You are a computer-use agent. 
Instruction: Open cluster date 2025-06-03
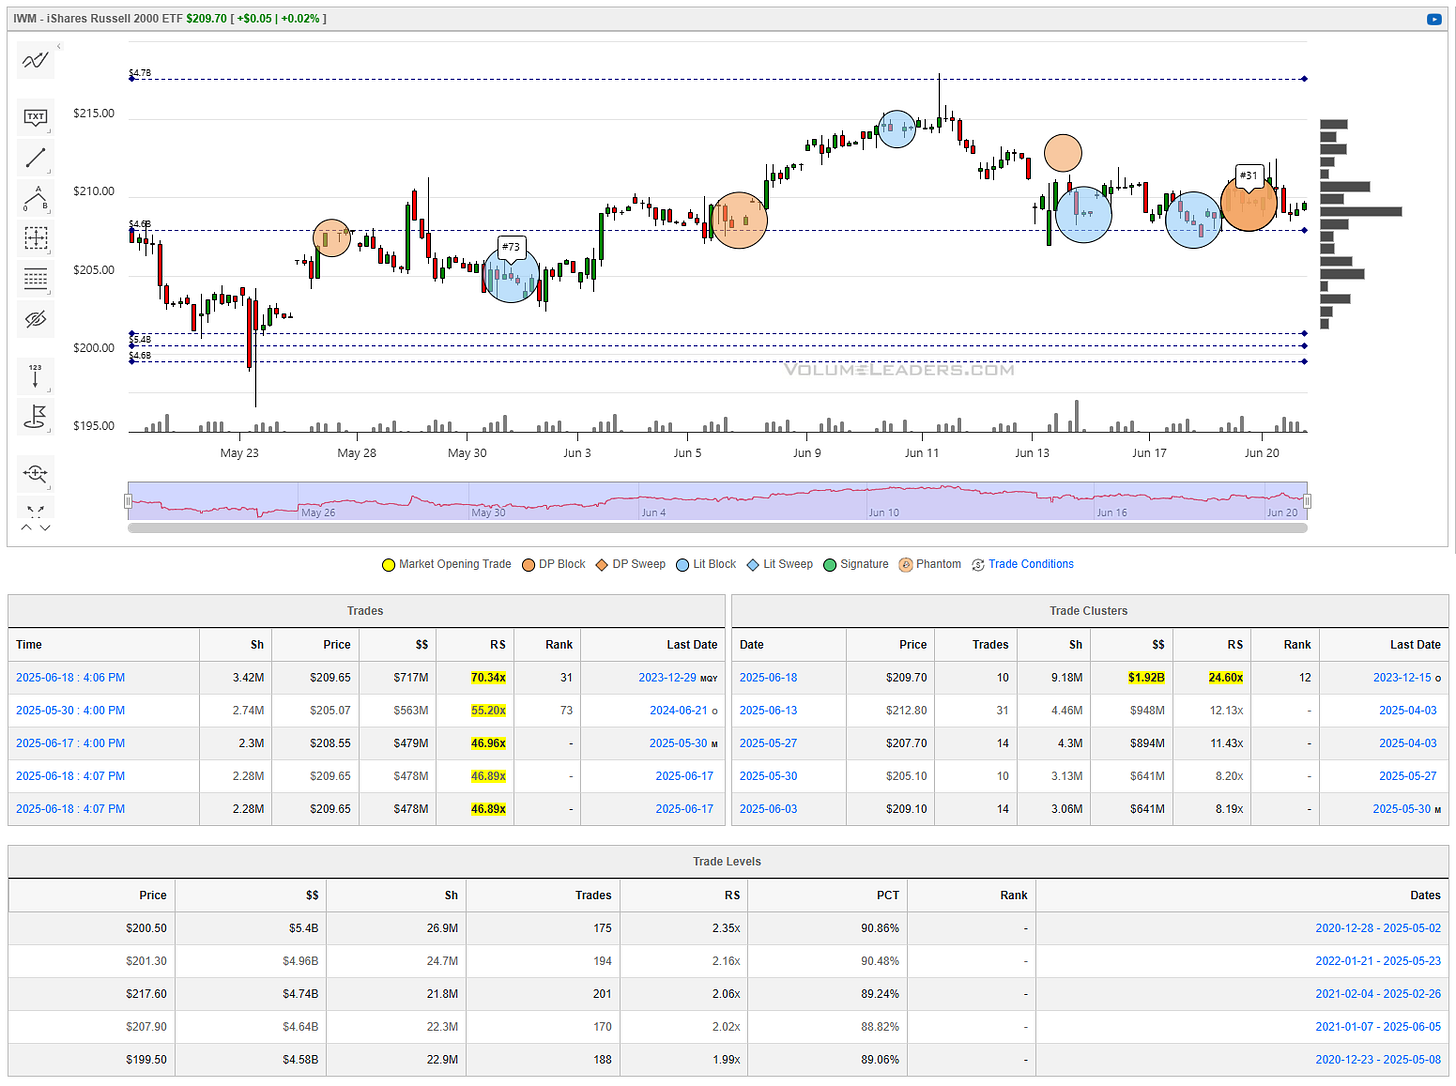768,809
